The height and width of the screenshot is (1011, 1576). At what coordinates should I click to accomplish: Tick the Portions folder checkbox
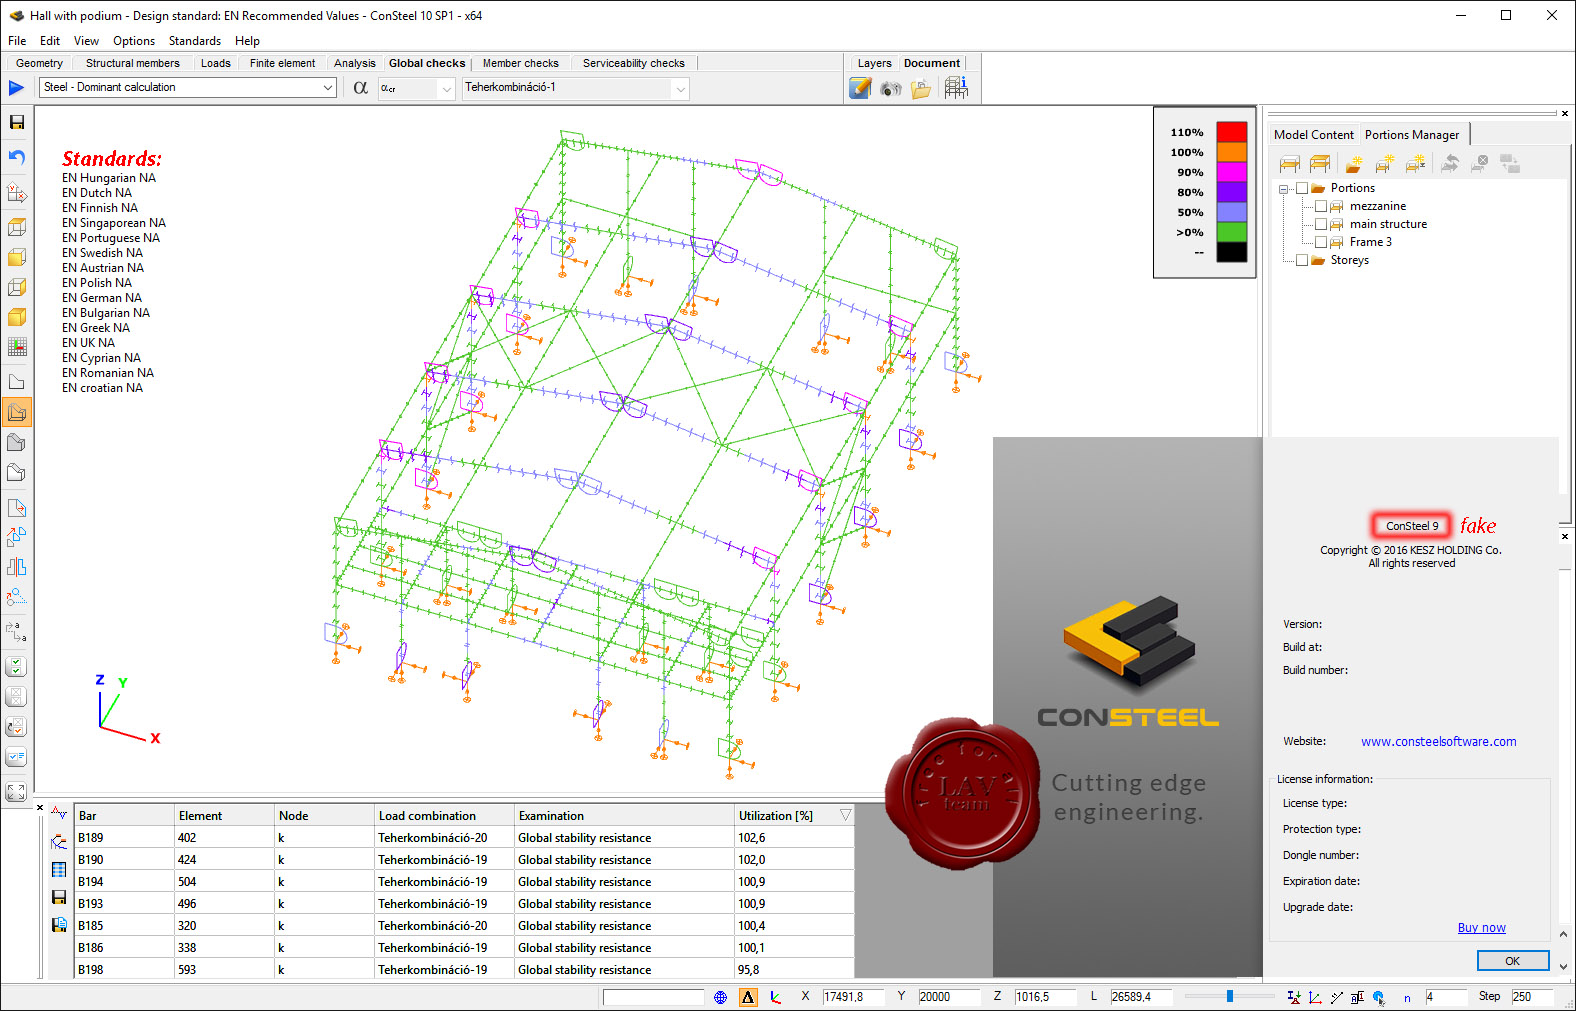(x=1302, y=188)
